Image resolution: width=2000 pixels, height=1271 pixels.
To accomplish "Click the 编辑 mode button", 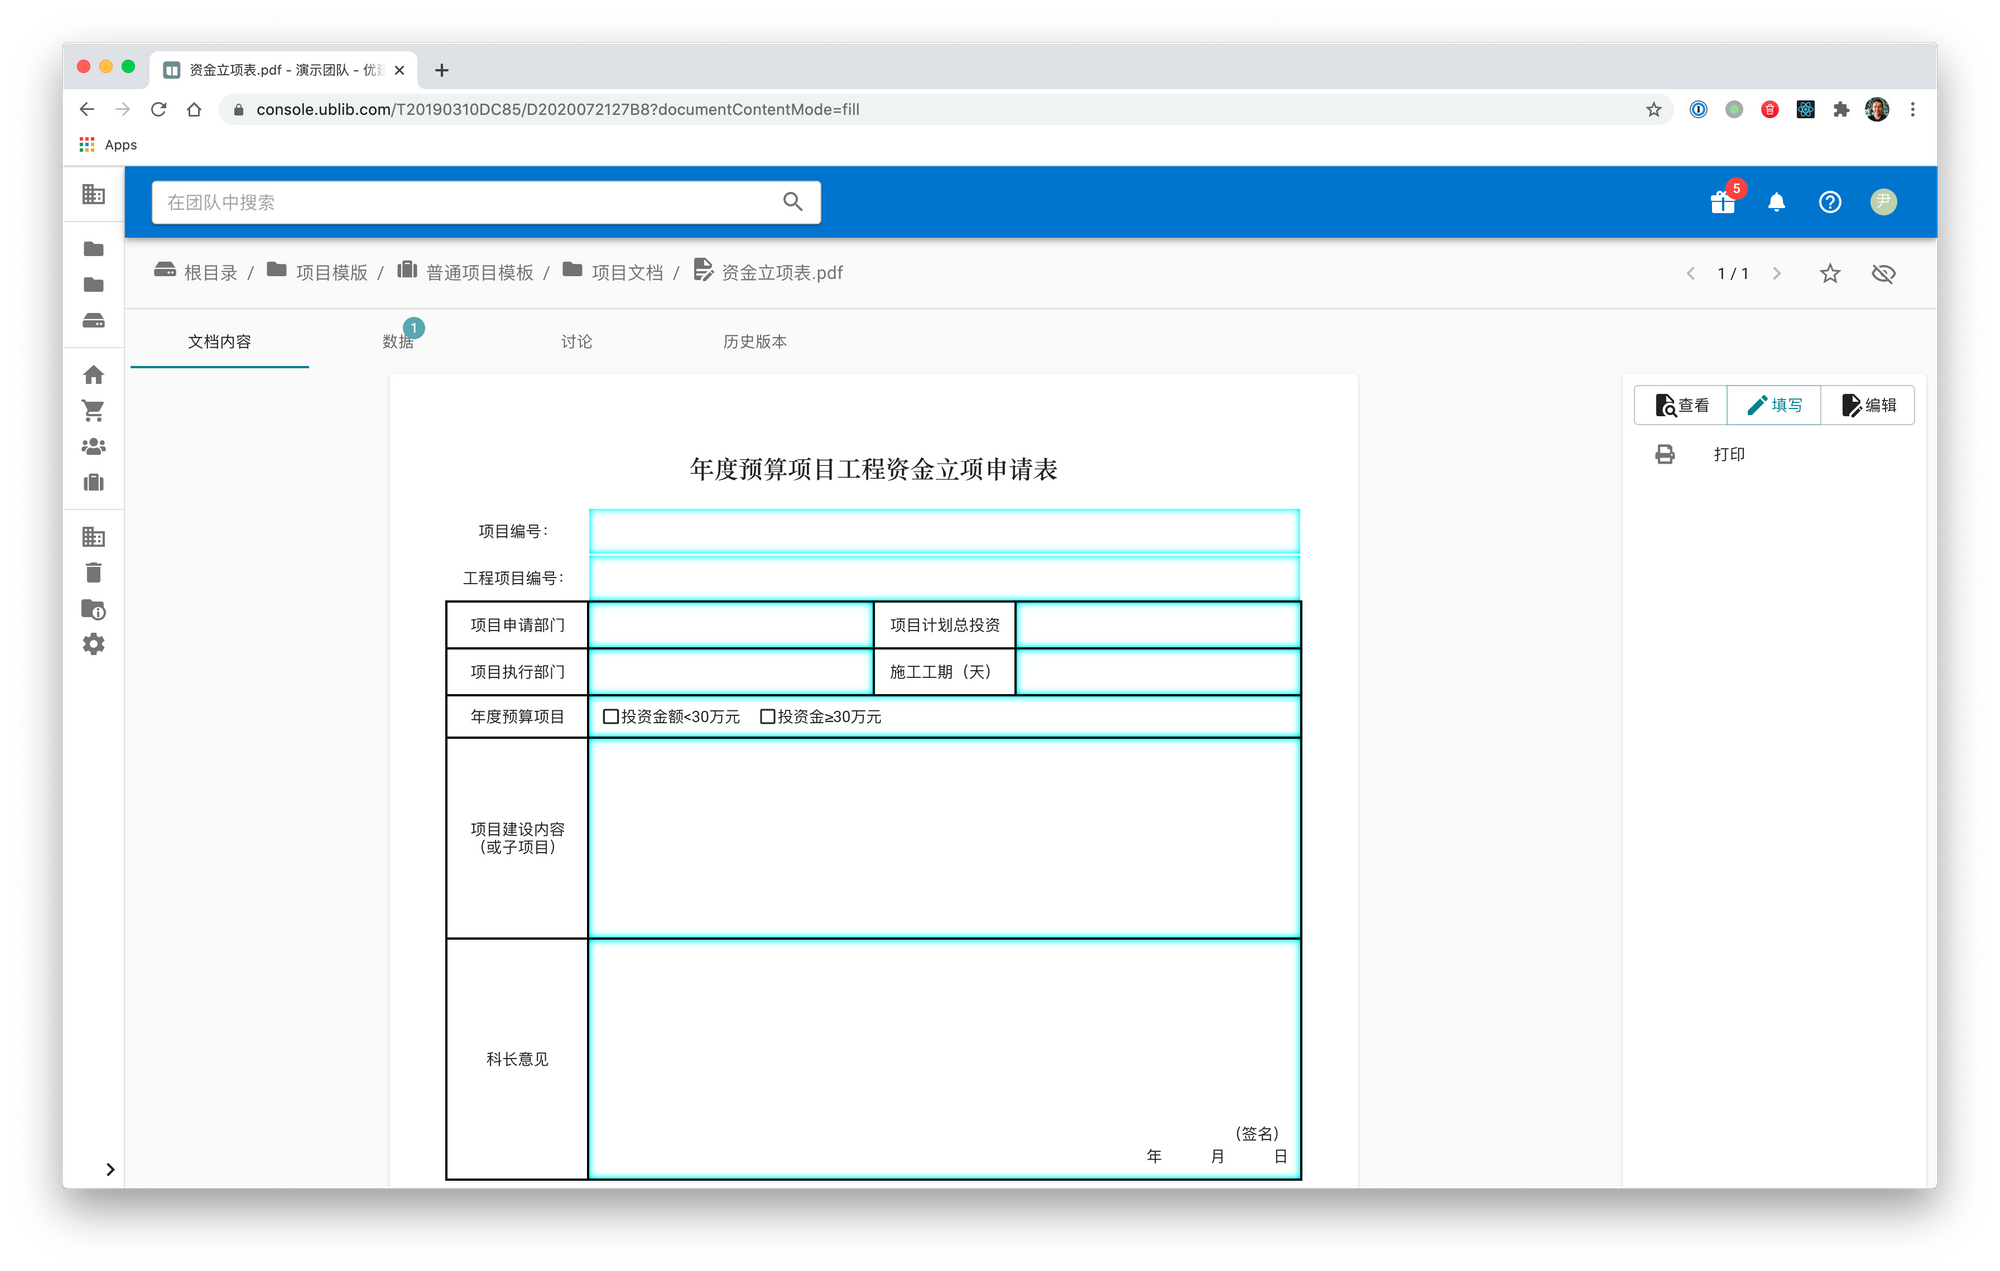I will coord(1868,405).
